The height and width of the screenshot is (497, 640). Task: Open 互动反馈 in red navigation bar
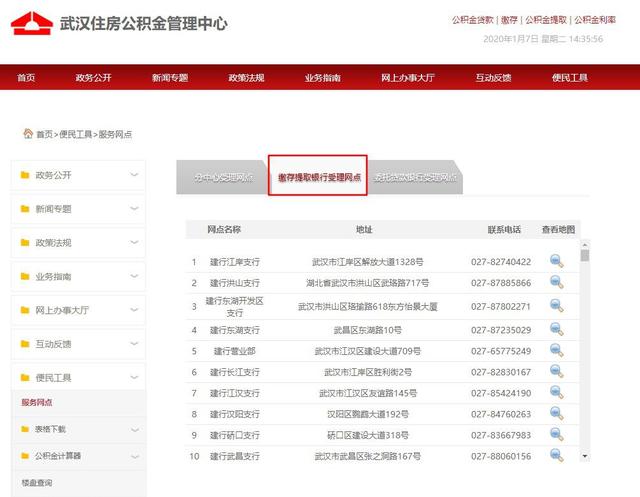493,78
